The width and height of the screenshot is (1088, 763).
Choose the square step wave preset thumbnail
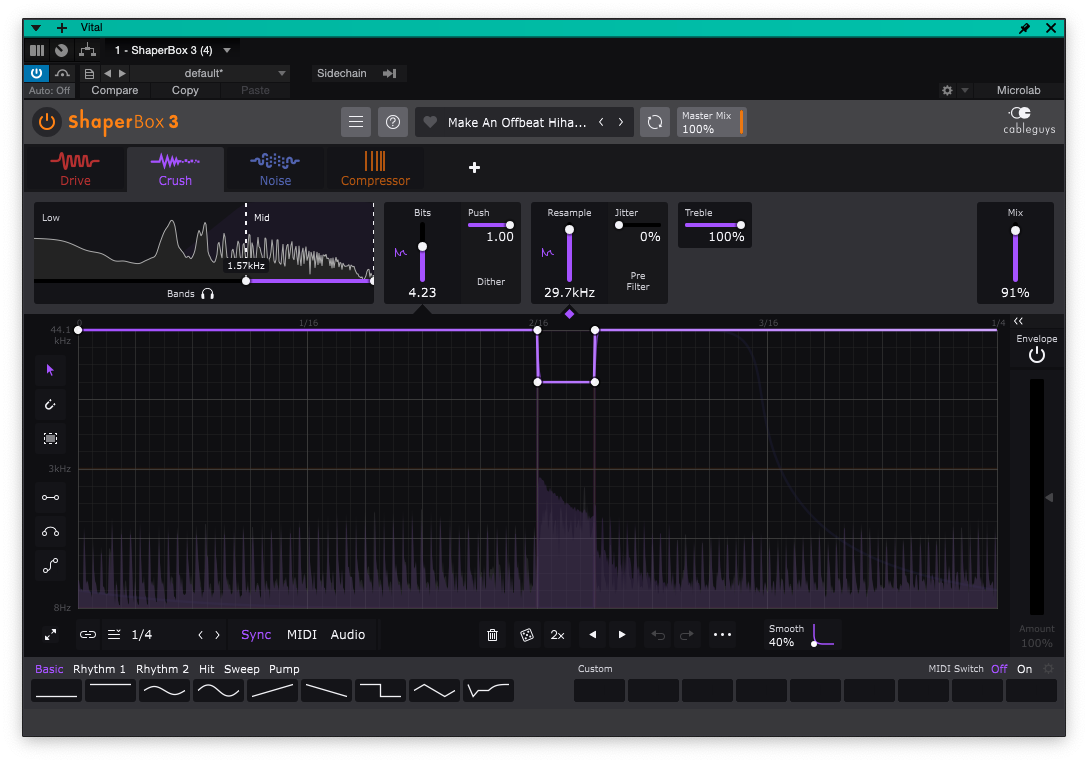coord(380,691)
